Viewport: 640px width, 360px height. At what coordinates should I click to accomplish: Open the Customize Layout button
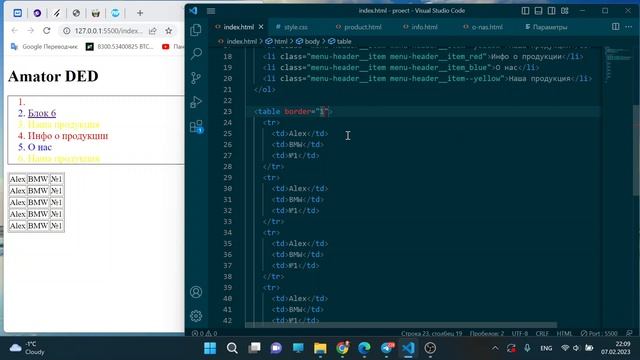[564, 11]
